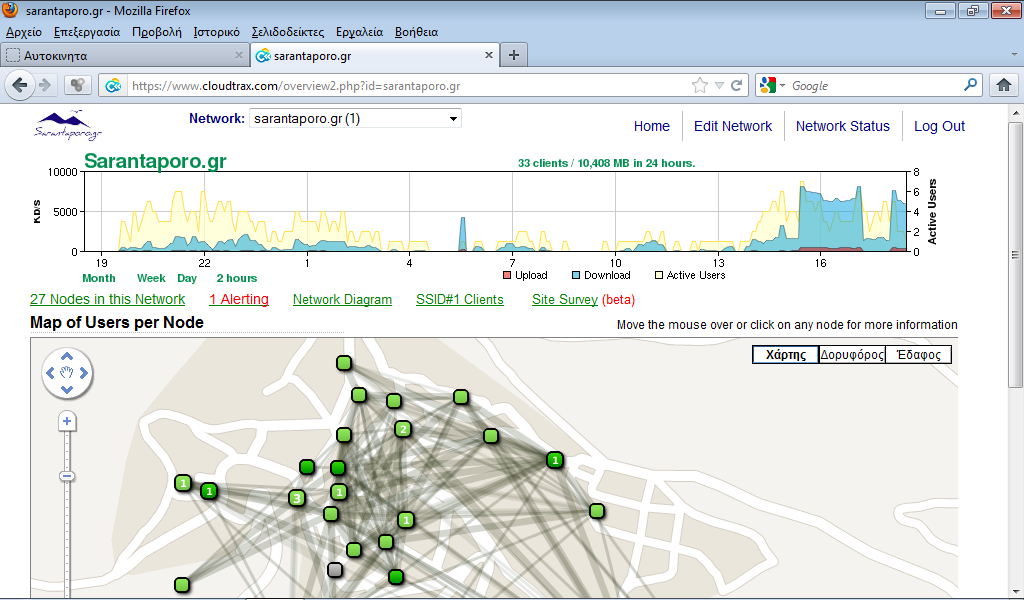
Task: Open the 1 Alerting link
Action: [238, 299]
